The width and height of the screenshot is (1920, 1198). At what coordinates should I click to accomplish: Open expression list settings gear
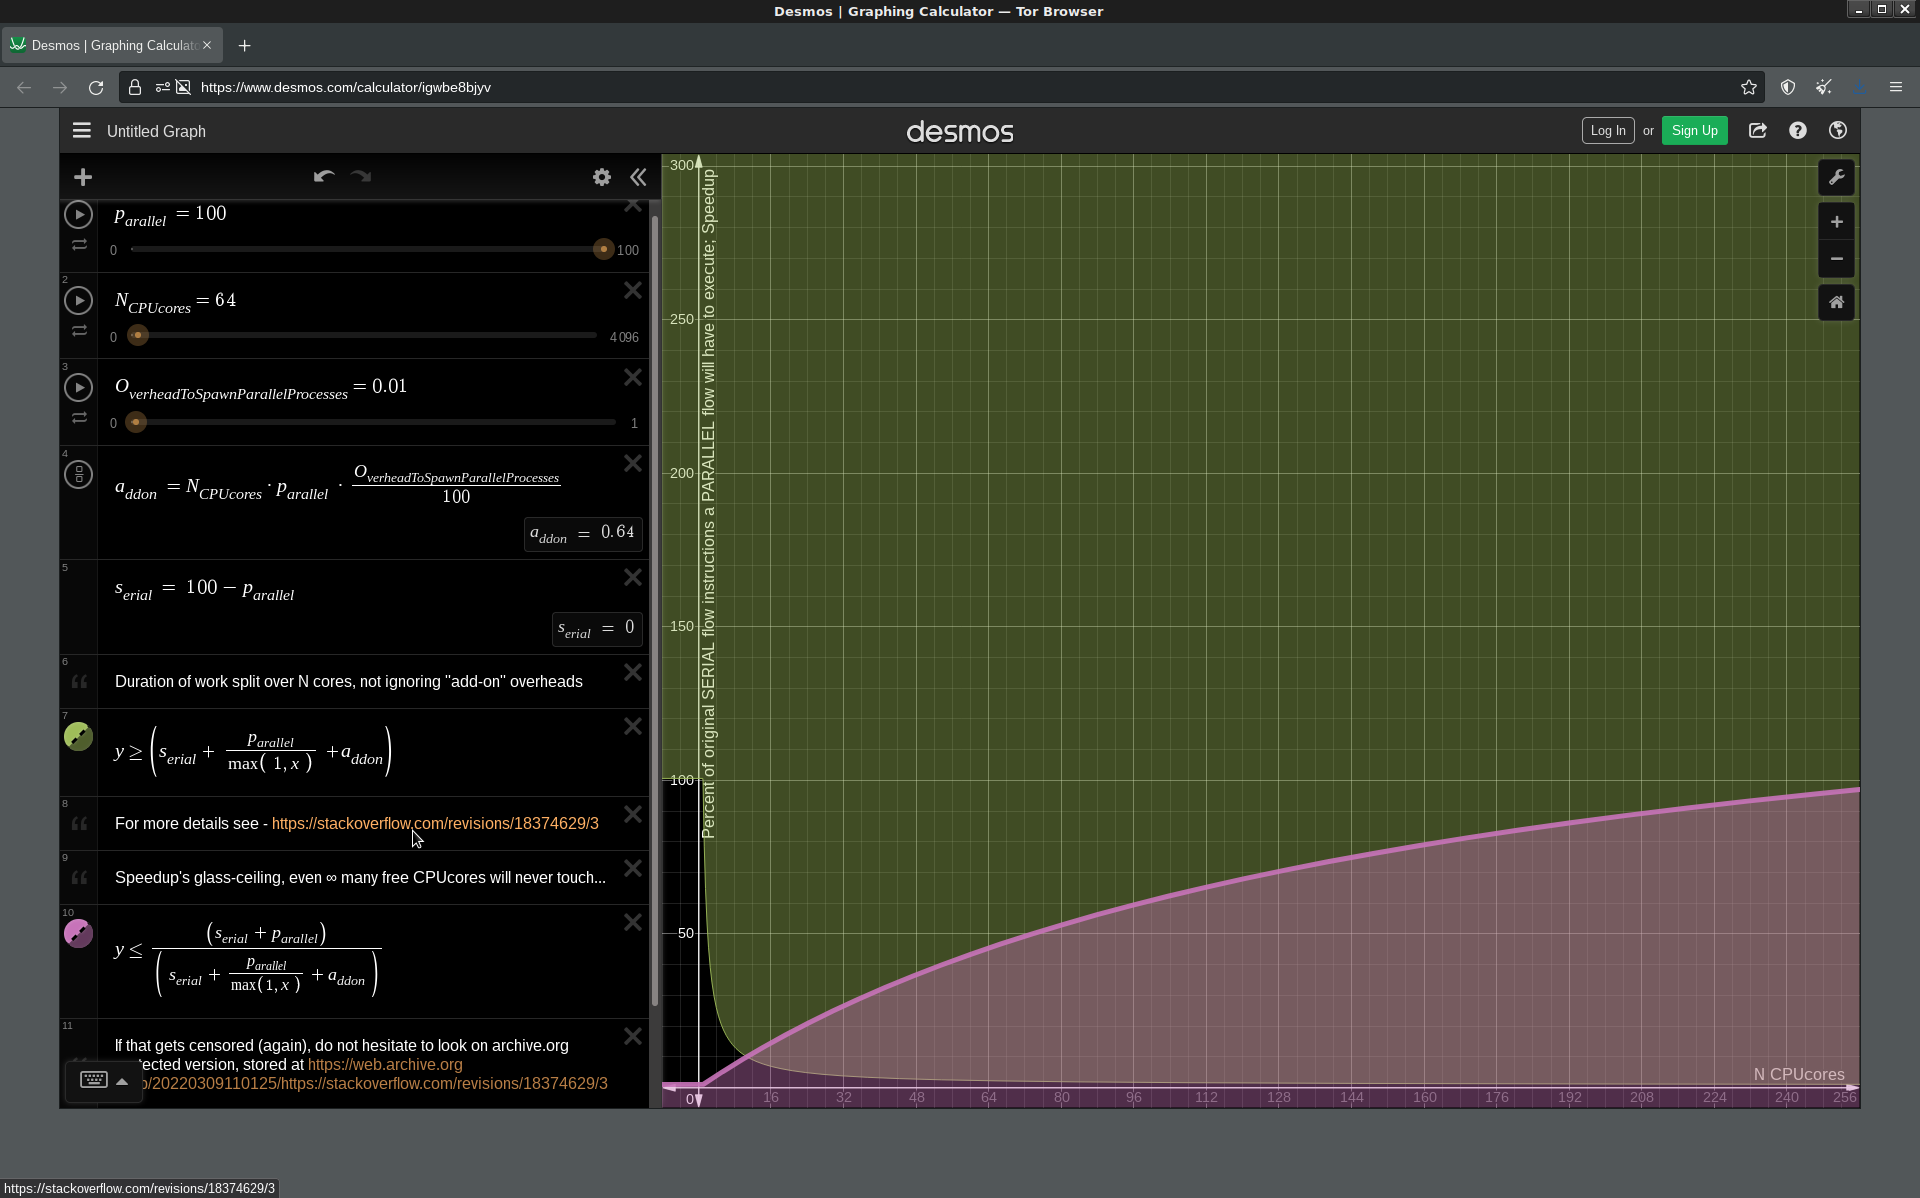(602, 177)
